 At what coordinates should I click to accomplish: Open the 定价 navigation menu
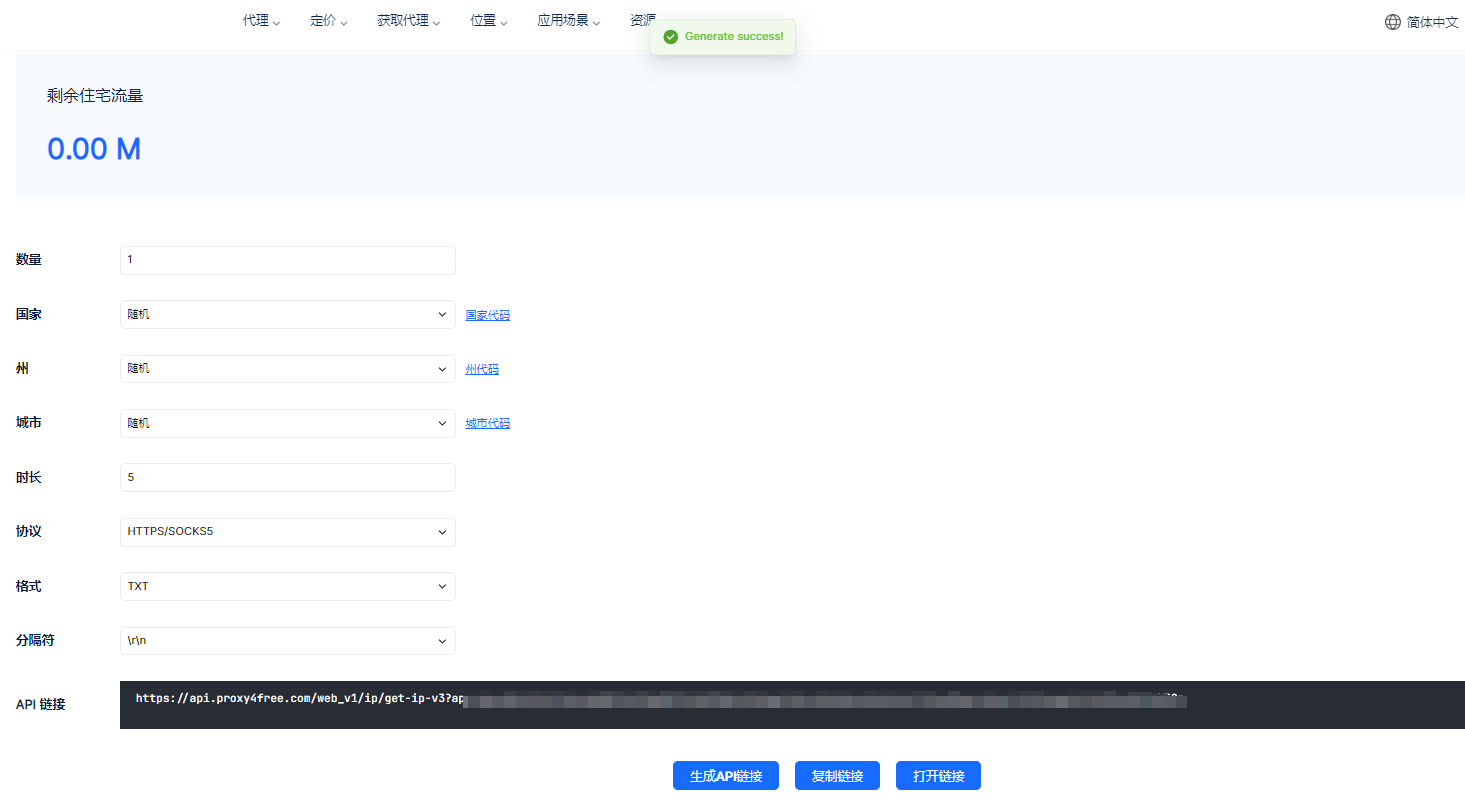tap(329, 21)
